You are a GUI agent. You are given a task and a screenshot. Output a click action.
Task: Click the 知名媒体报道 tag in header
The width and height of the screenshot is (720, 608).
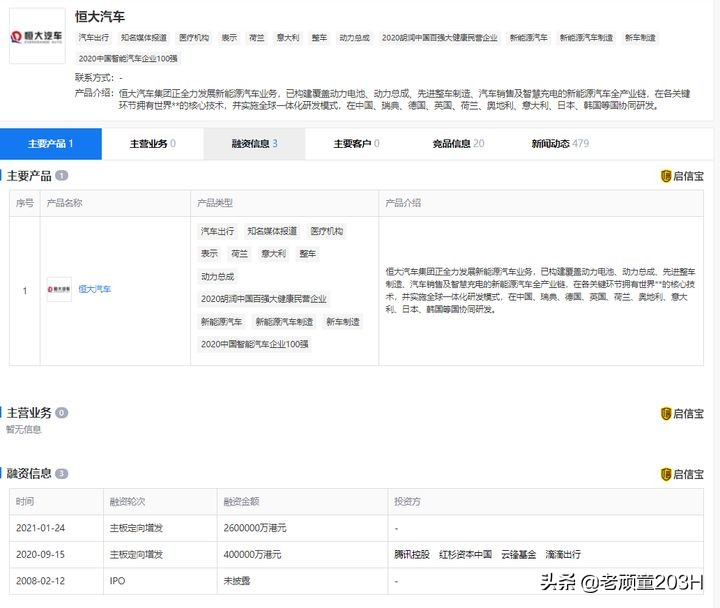pos(144,38)
